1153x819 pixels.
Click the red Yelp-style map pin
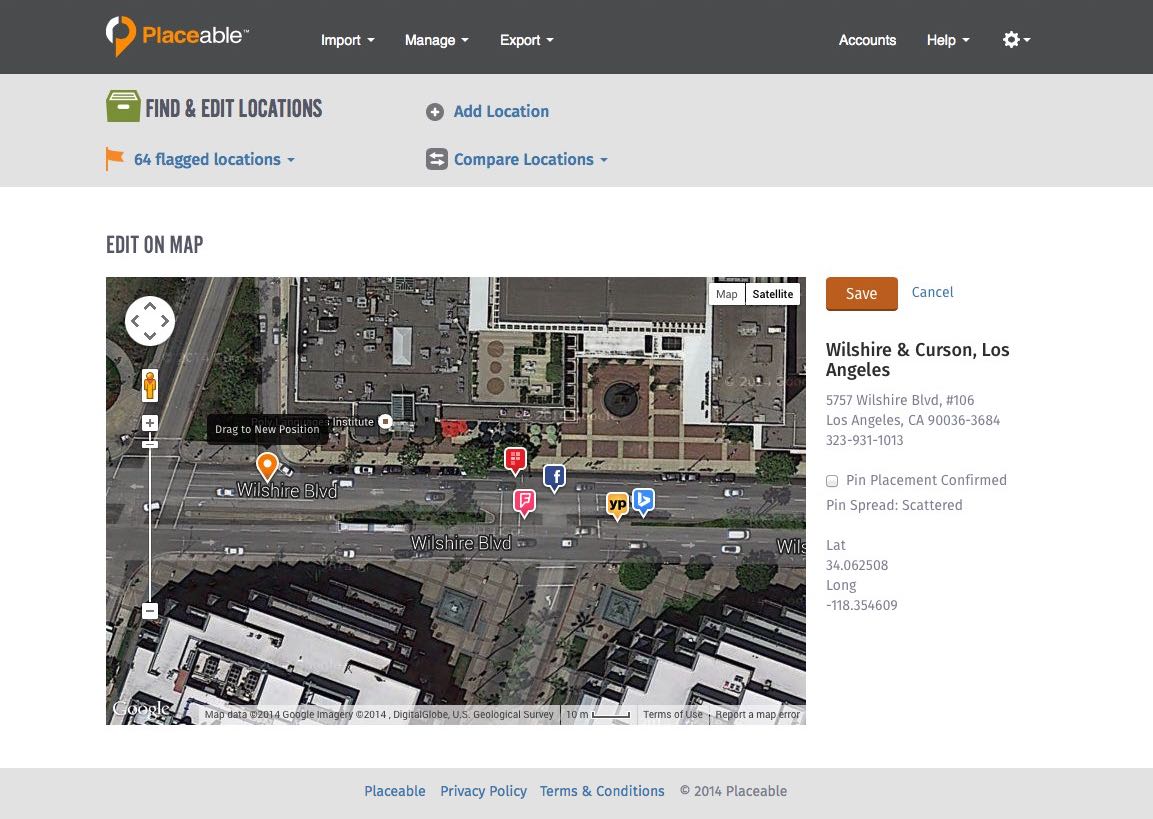tap(515, 459)
